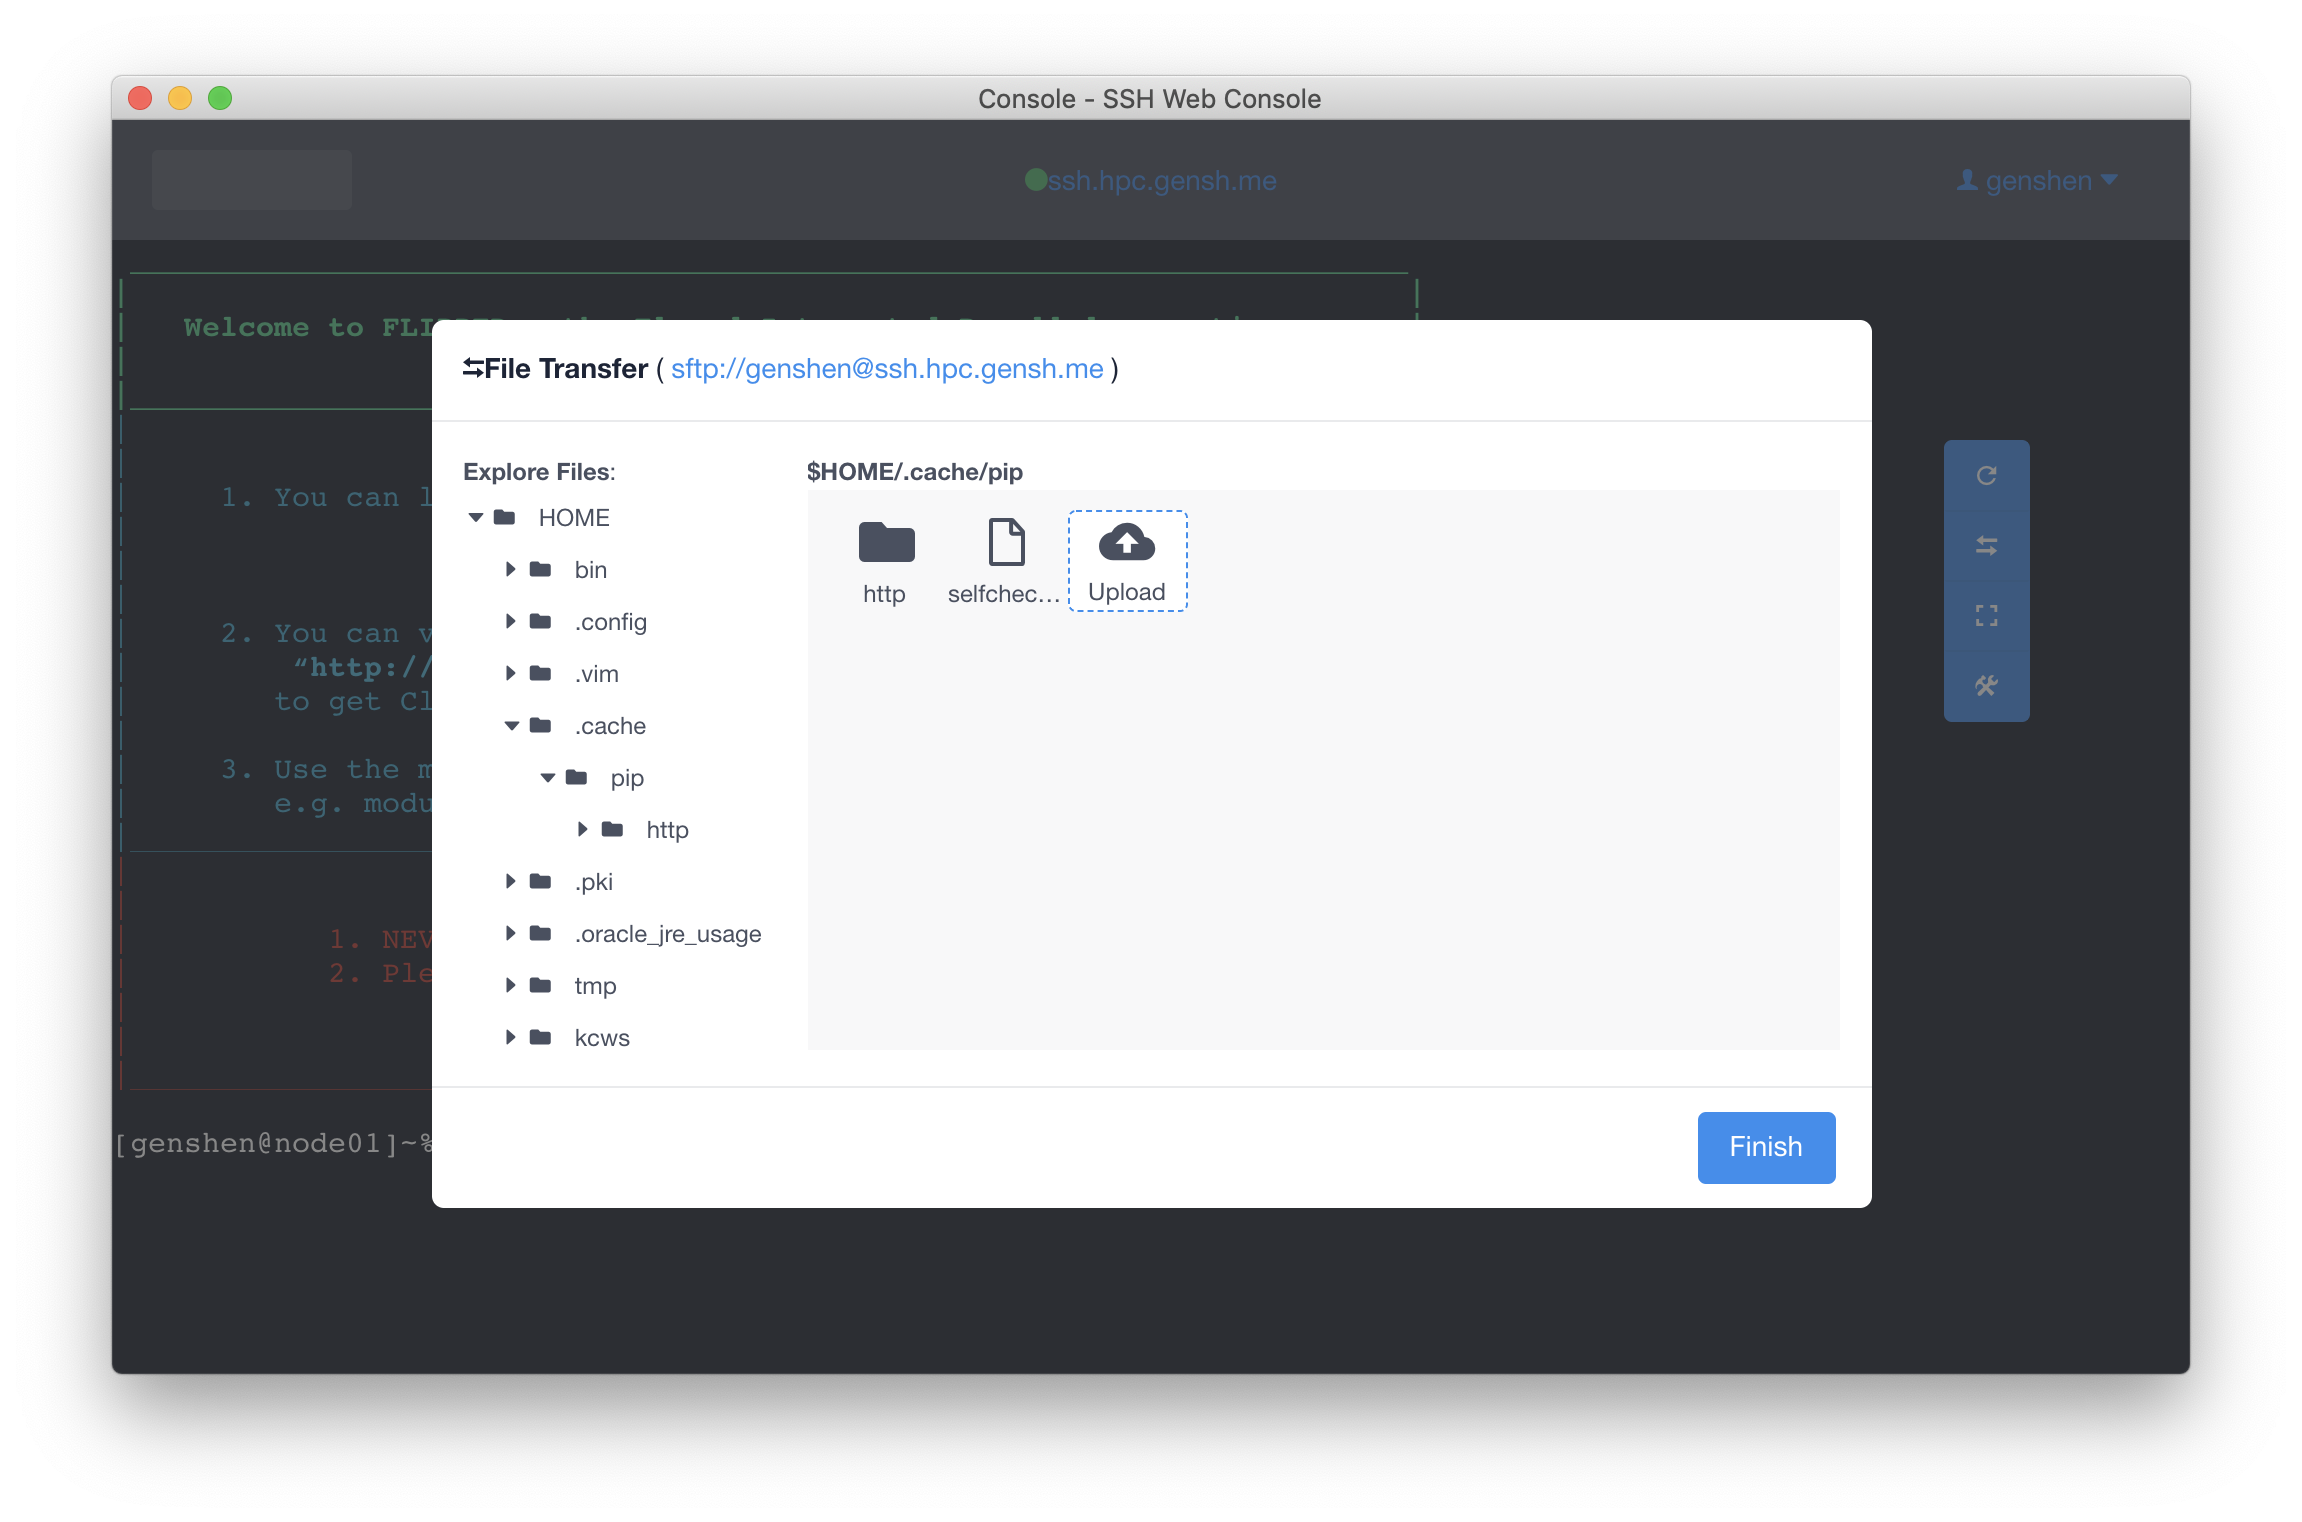Collapse the .cache folder arrow
Image resolution: width=2302 pixels, height=1522 pixels.
coord(511,726)
